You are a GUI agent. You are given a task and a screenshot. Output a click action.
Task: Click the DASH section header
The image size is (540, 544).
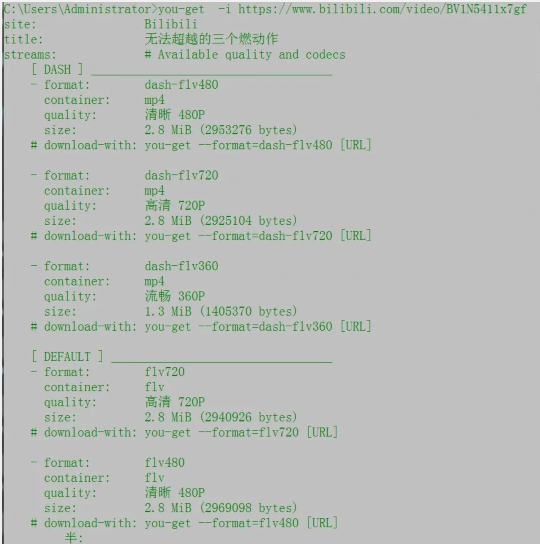(x=58, y=69)
